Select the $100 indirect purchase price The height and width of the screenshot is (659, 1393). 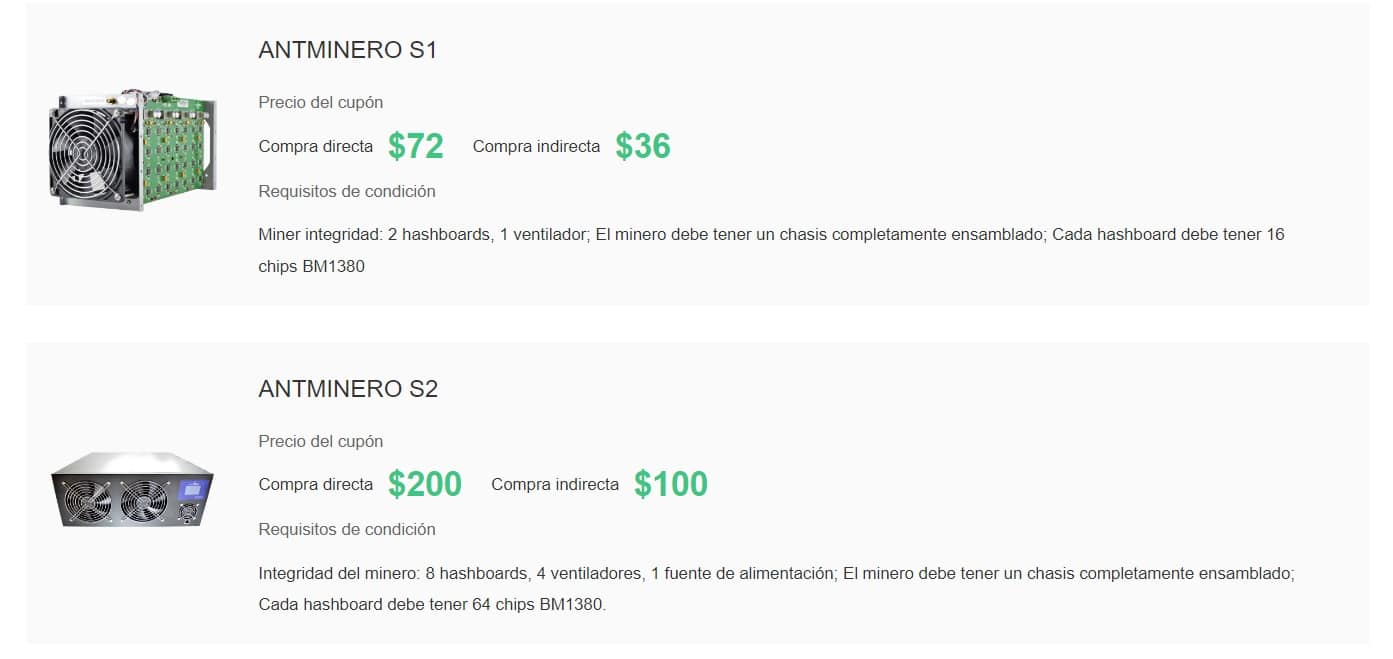point(671,484)
